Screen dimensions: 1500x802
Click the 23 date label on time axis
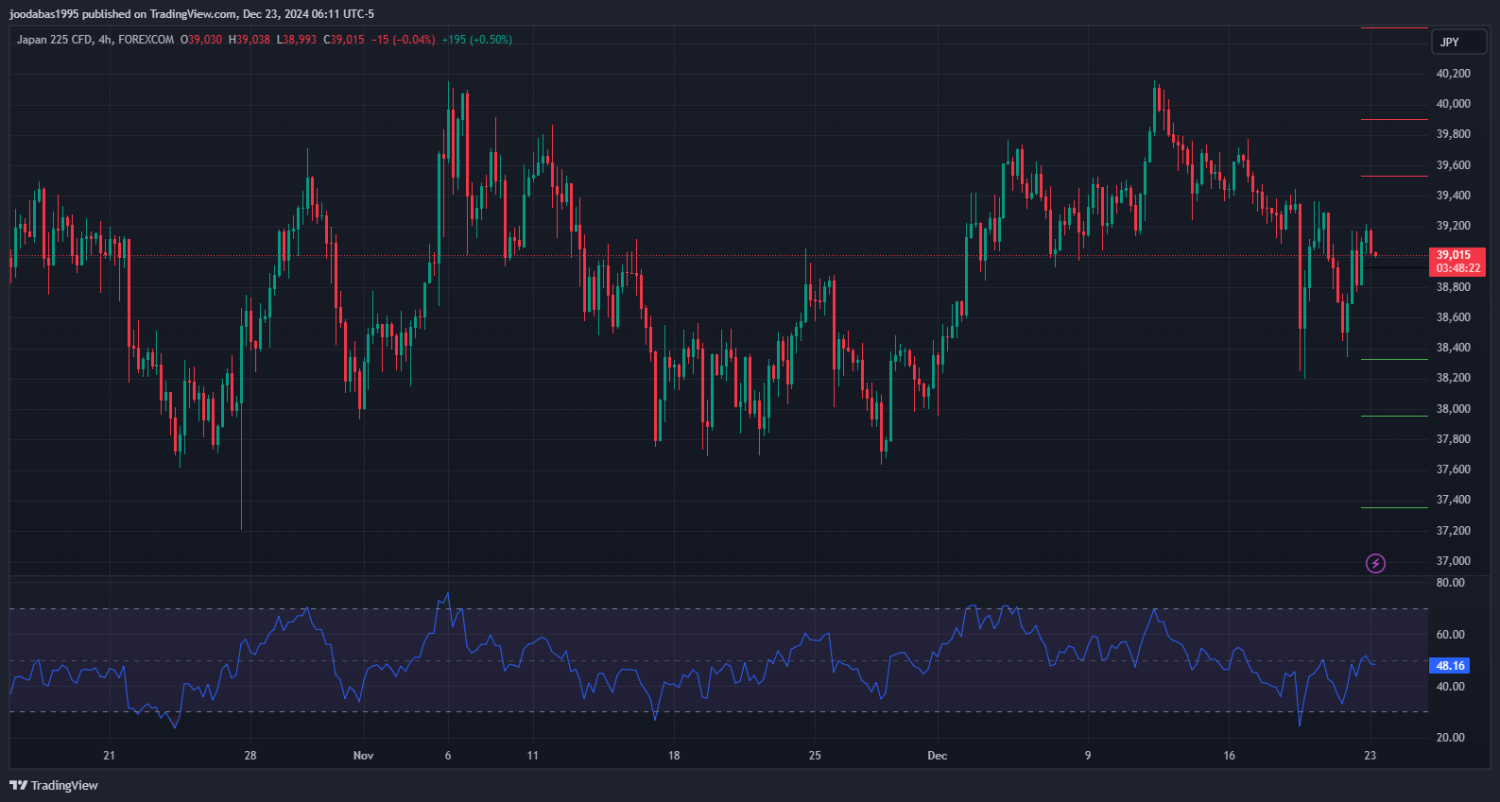point(1370,756)
